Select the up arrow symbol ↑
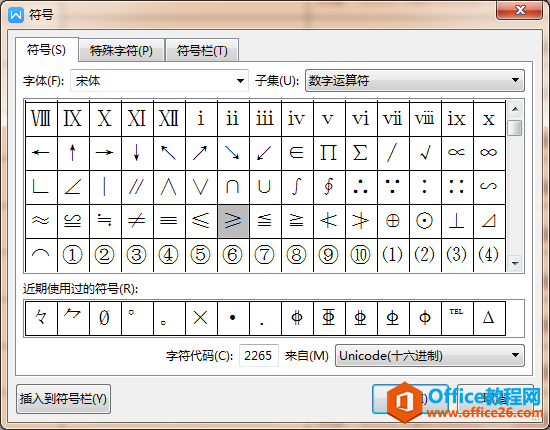Image resolution: width=550 pixels, height=430 pixels. click(73, 153)
